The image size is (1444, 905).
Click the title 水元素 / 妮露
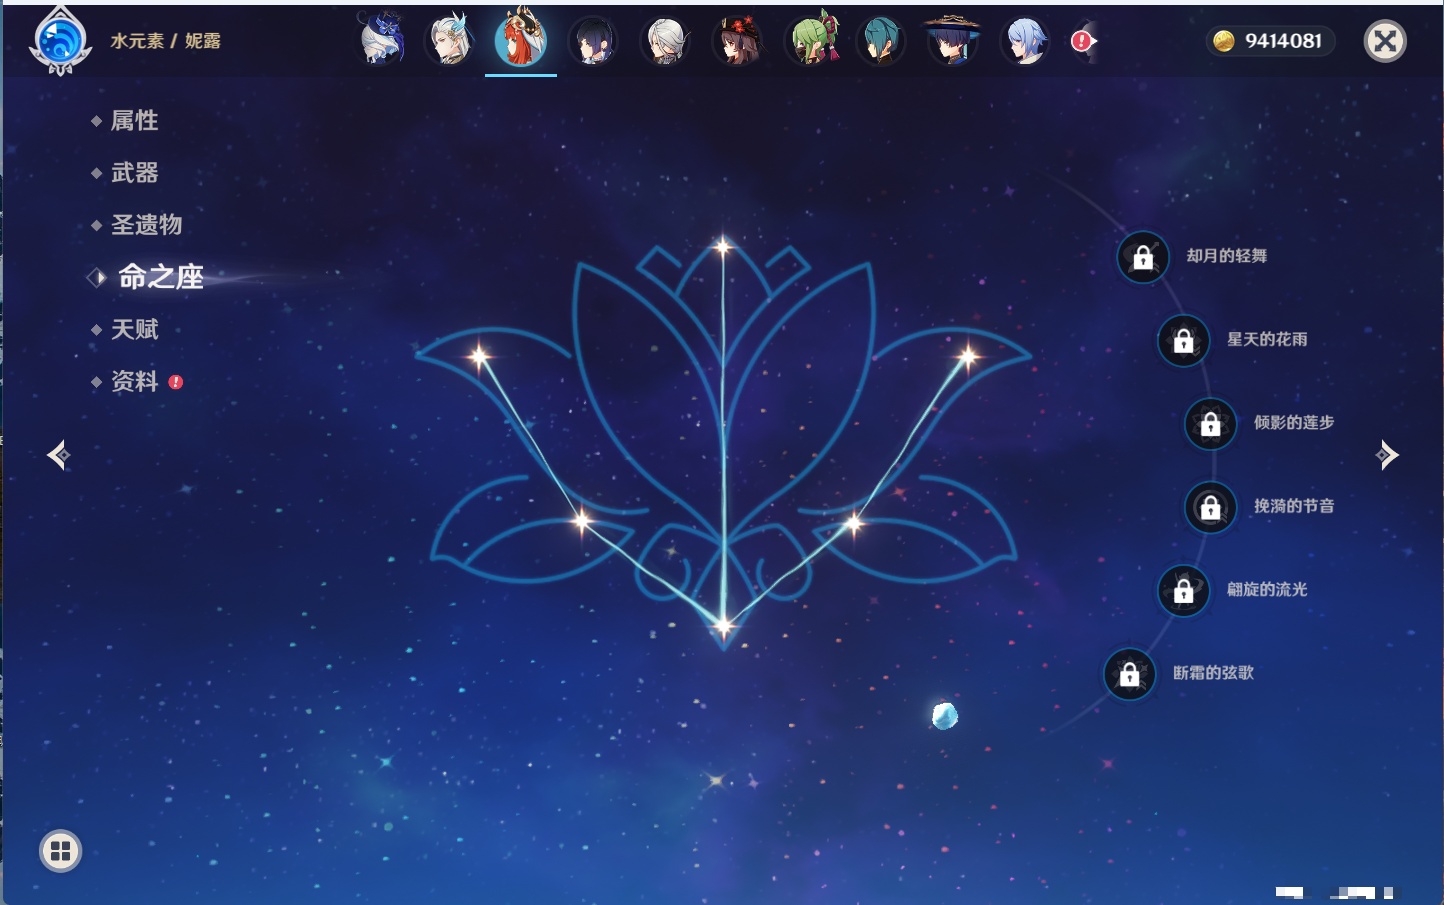coord(166,41)
